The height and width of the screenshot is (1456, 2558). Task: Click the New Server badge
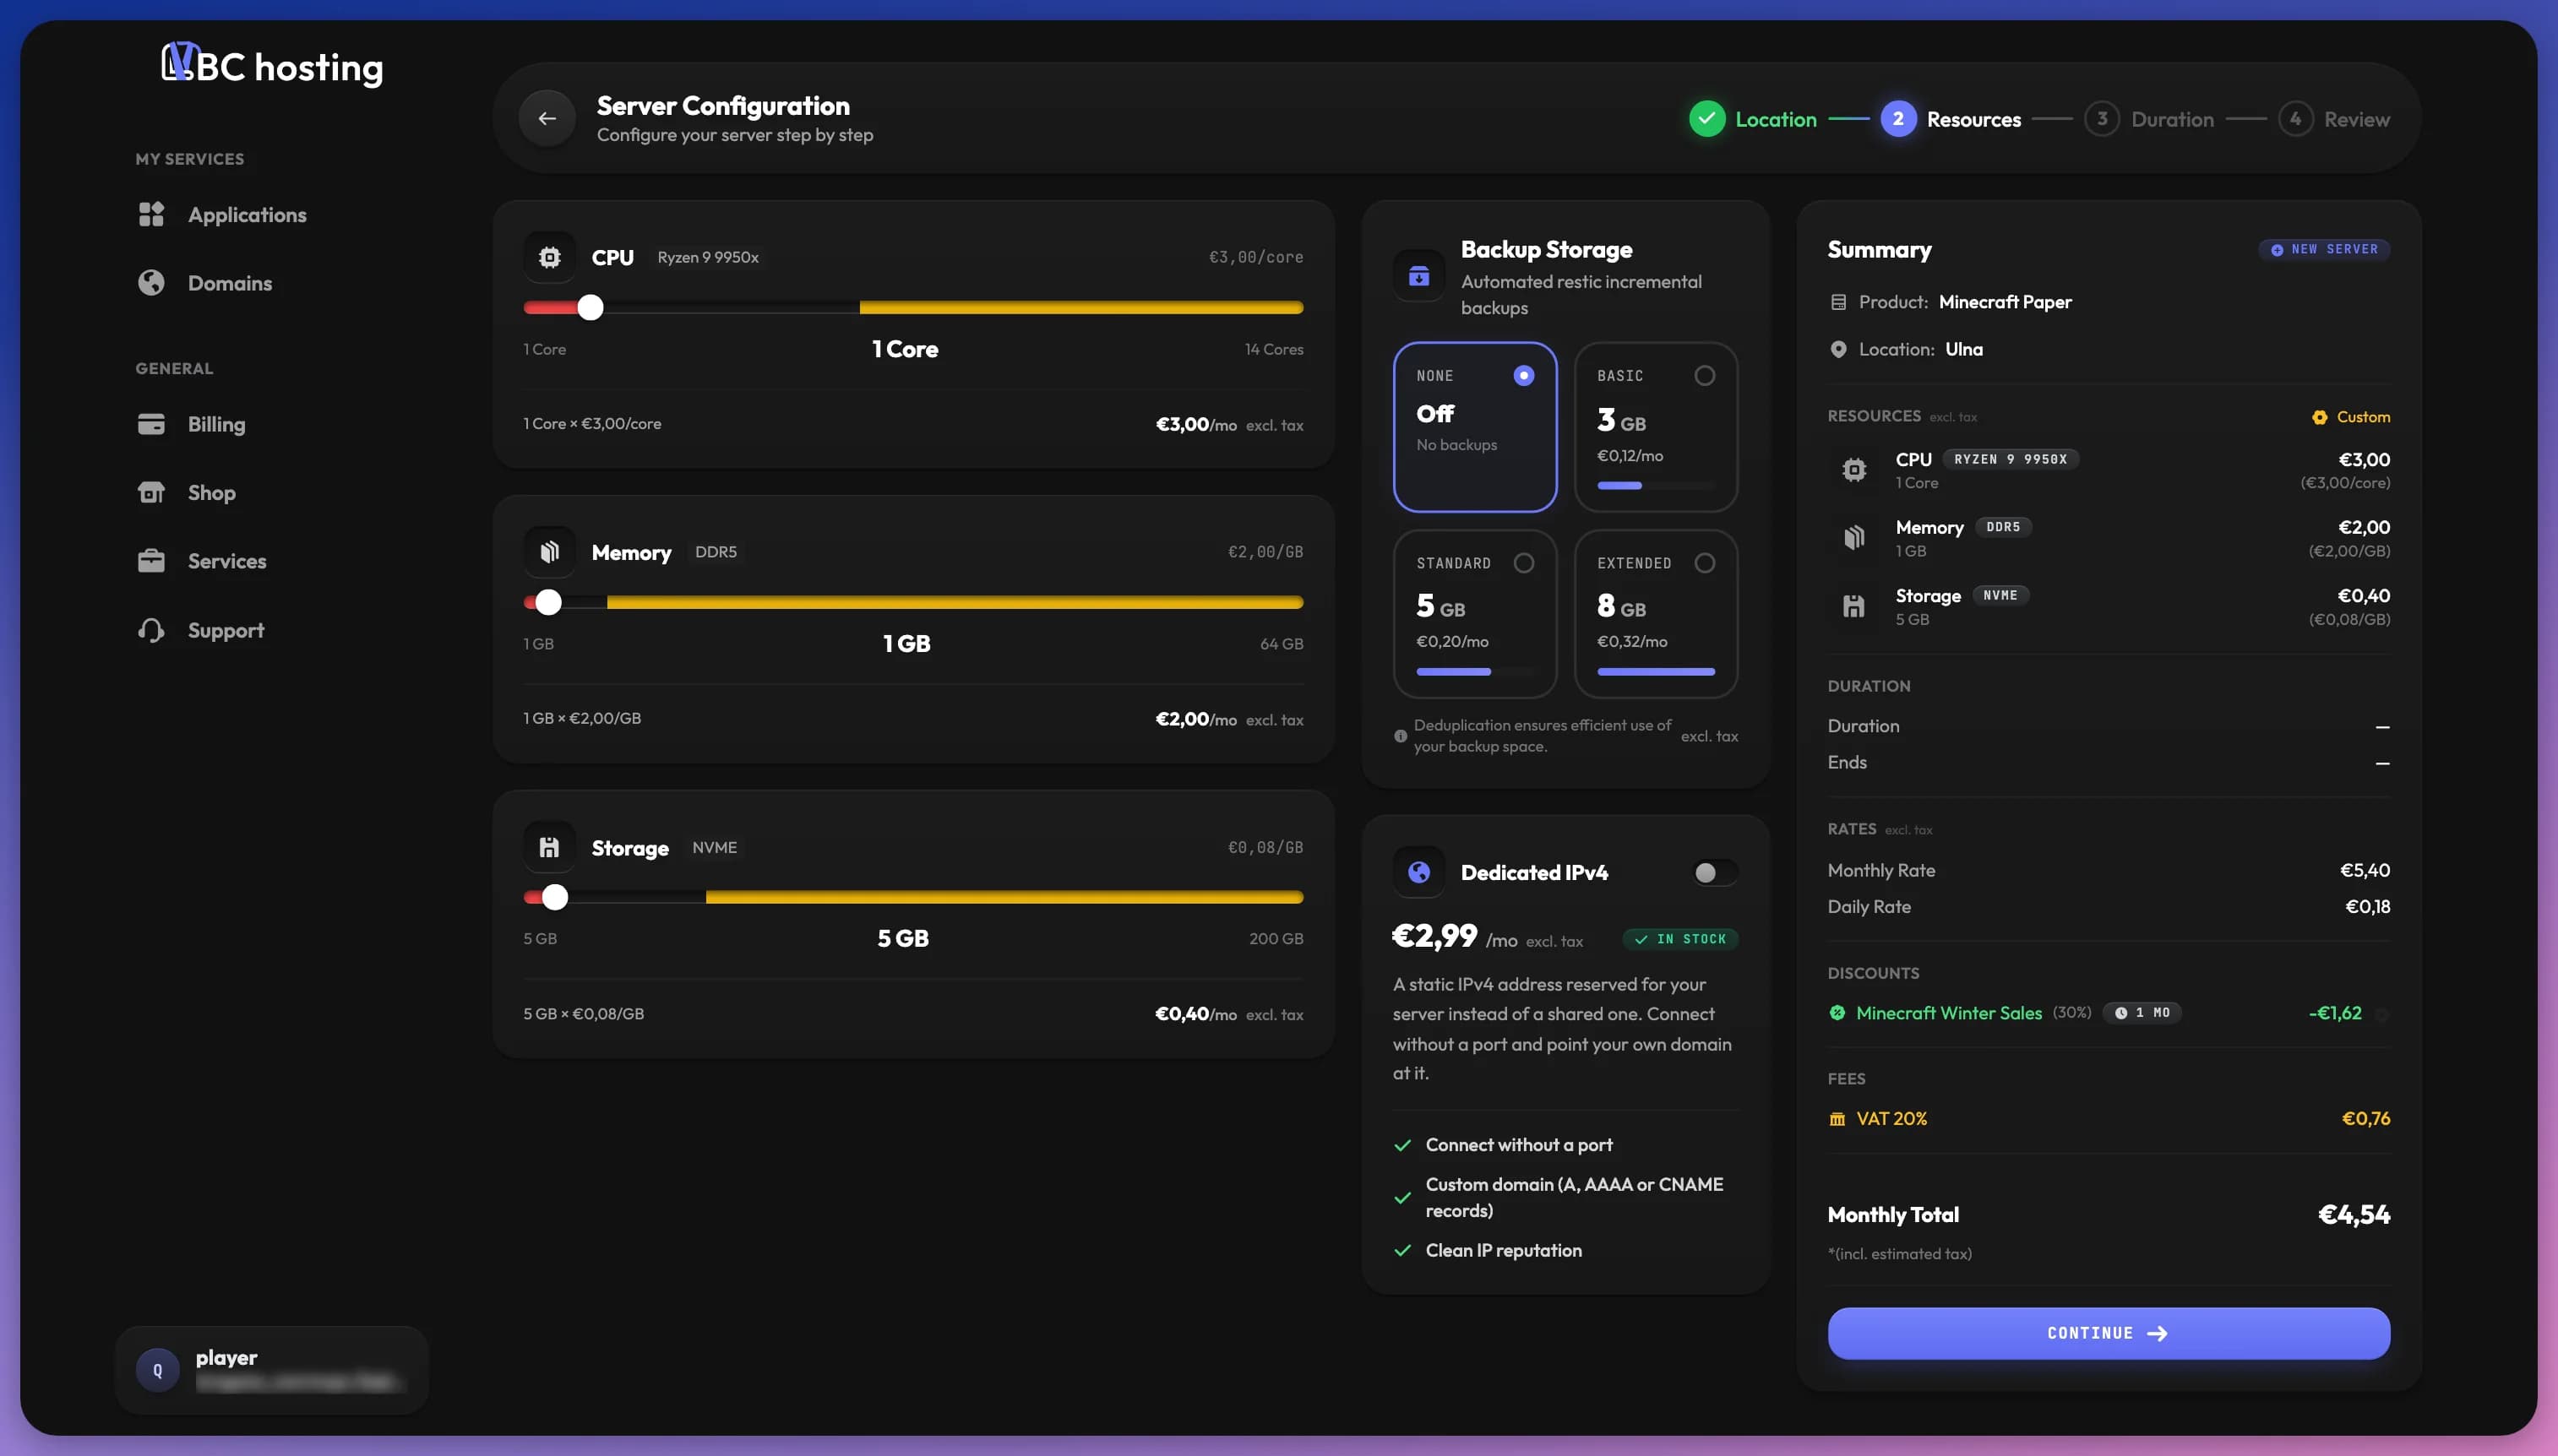pyautogui.click(x=2324, y=249)
